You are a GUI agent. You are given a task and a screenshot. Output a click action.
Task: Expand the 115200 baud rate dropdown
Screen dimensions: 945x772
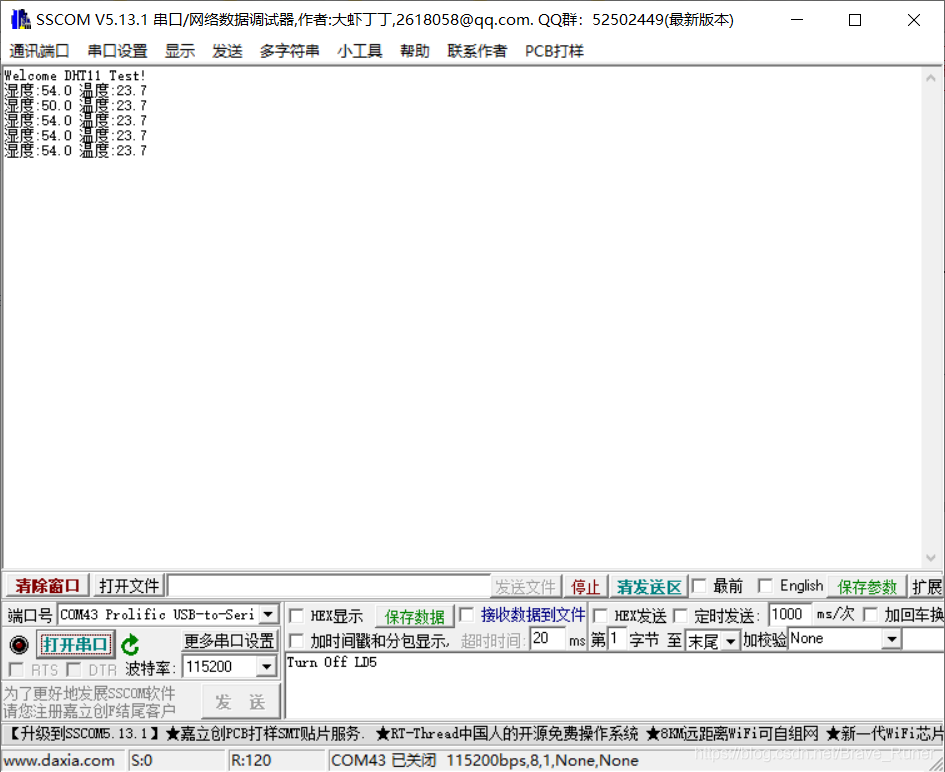(x=266, y=667)
